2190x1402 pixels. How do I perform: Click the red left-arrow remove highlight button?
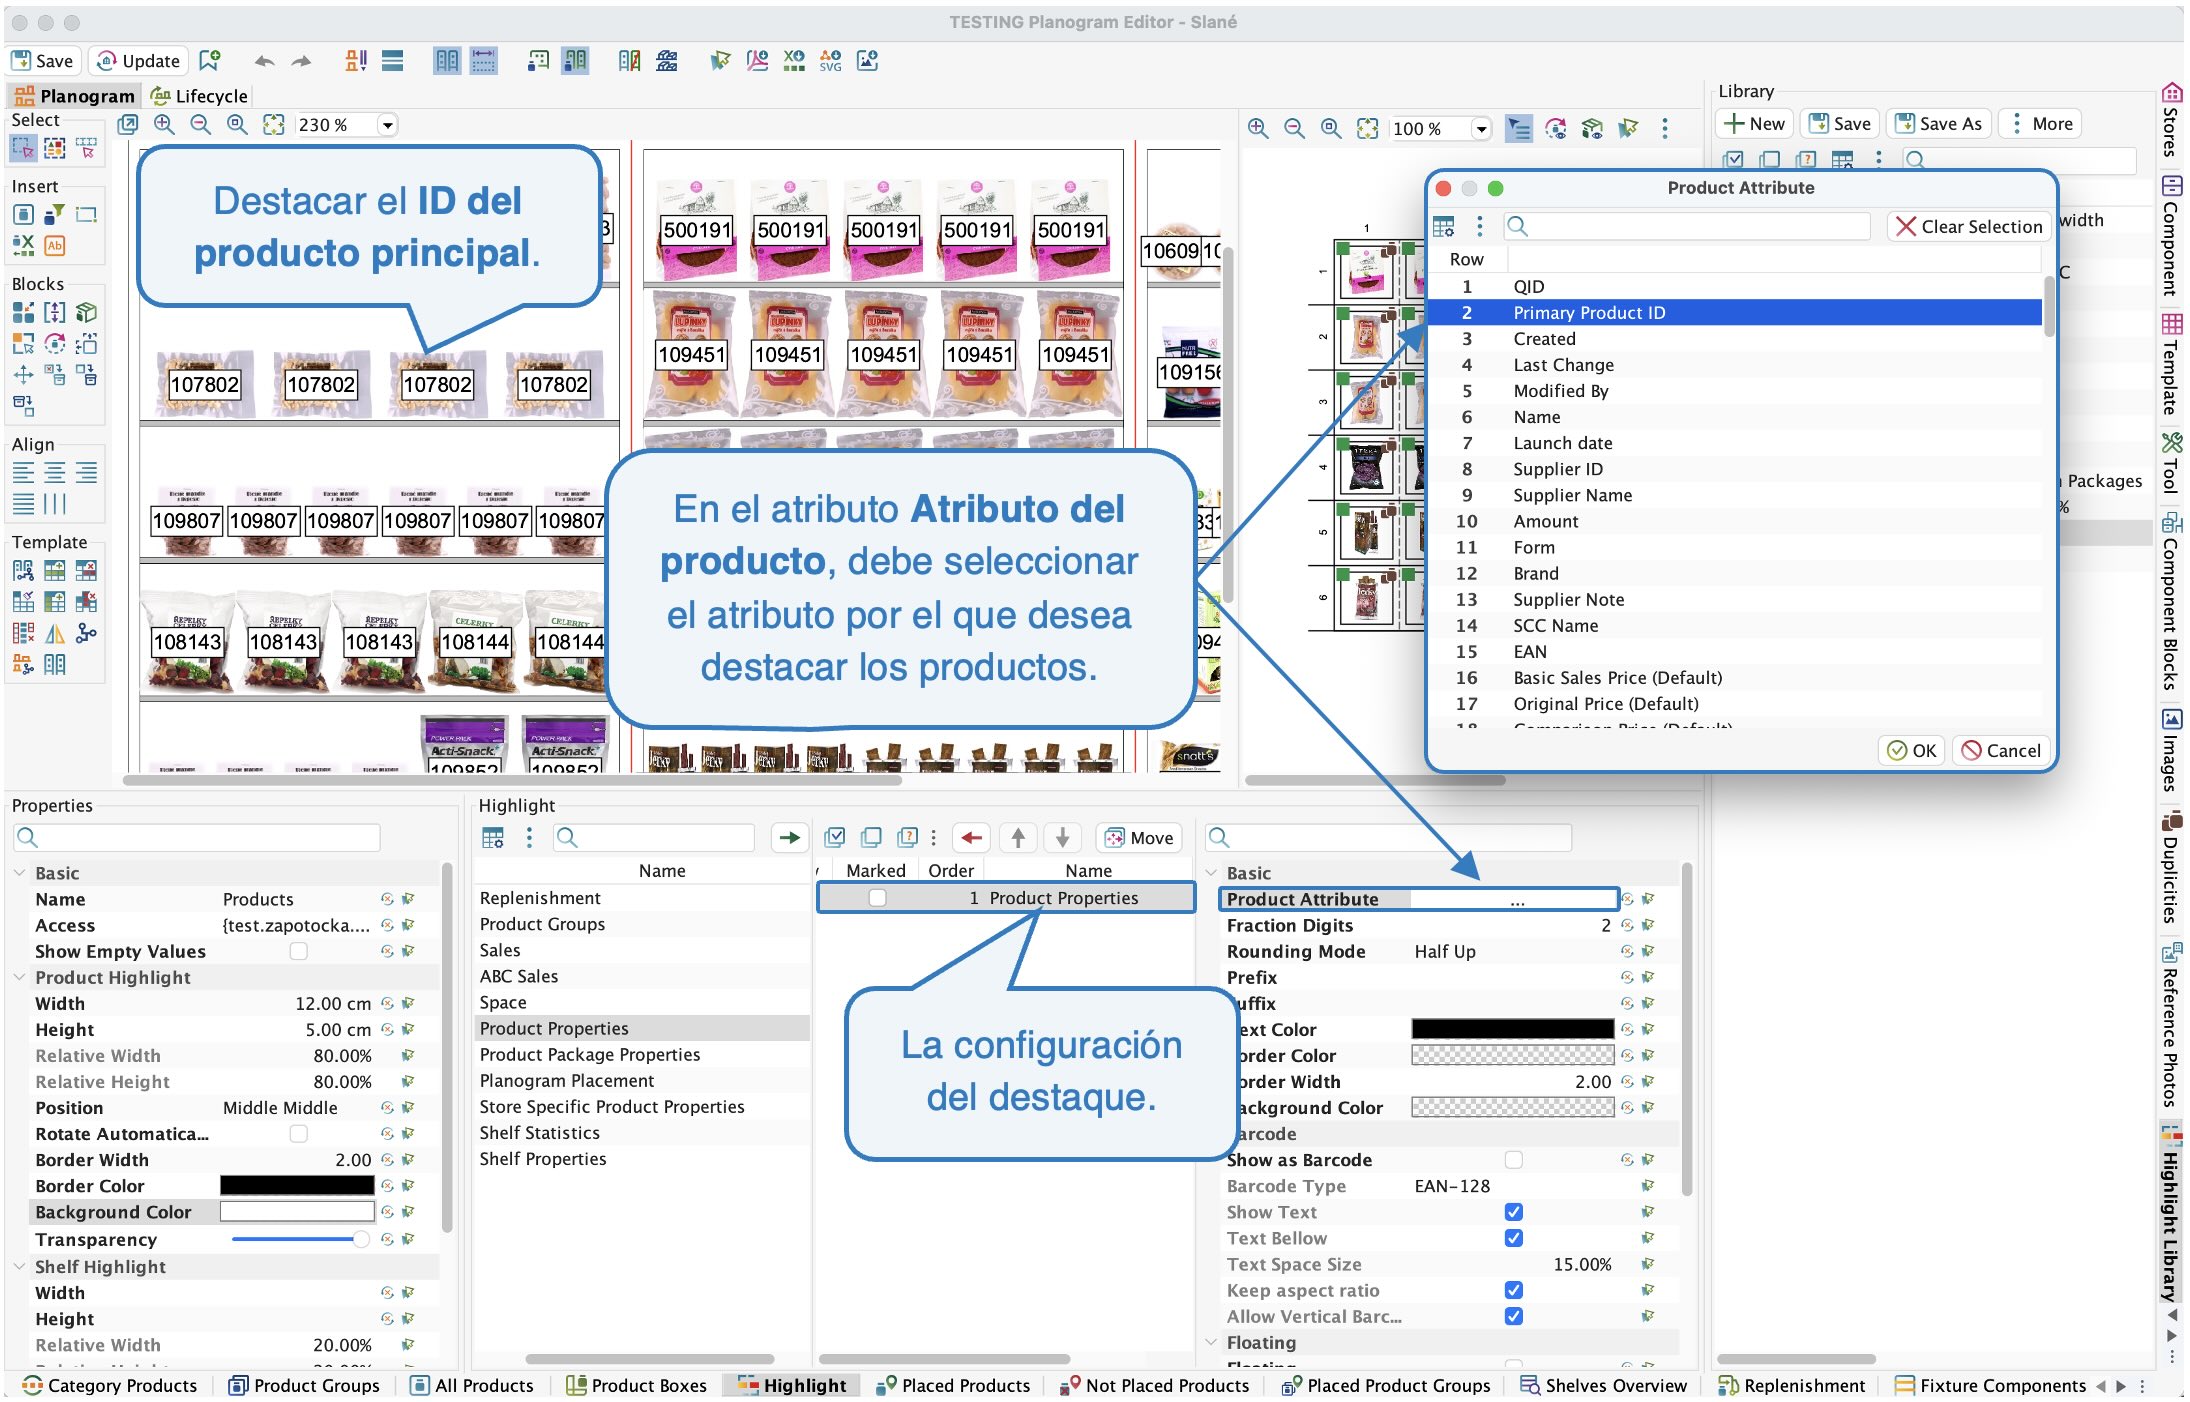(971, 837)
